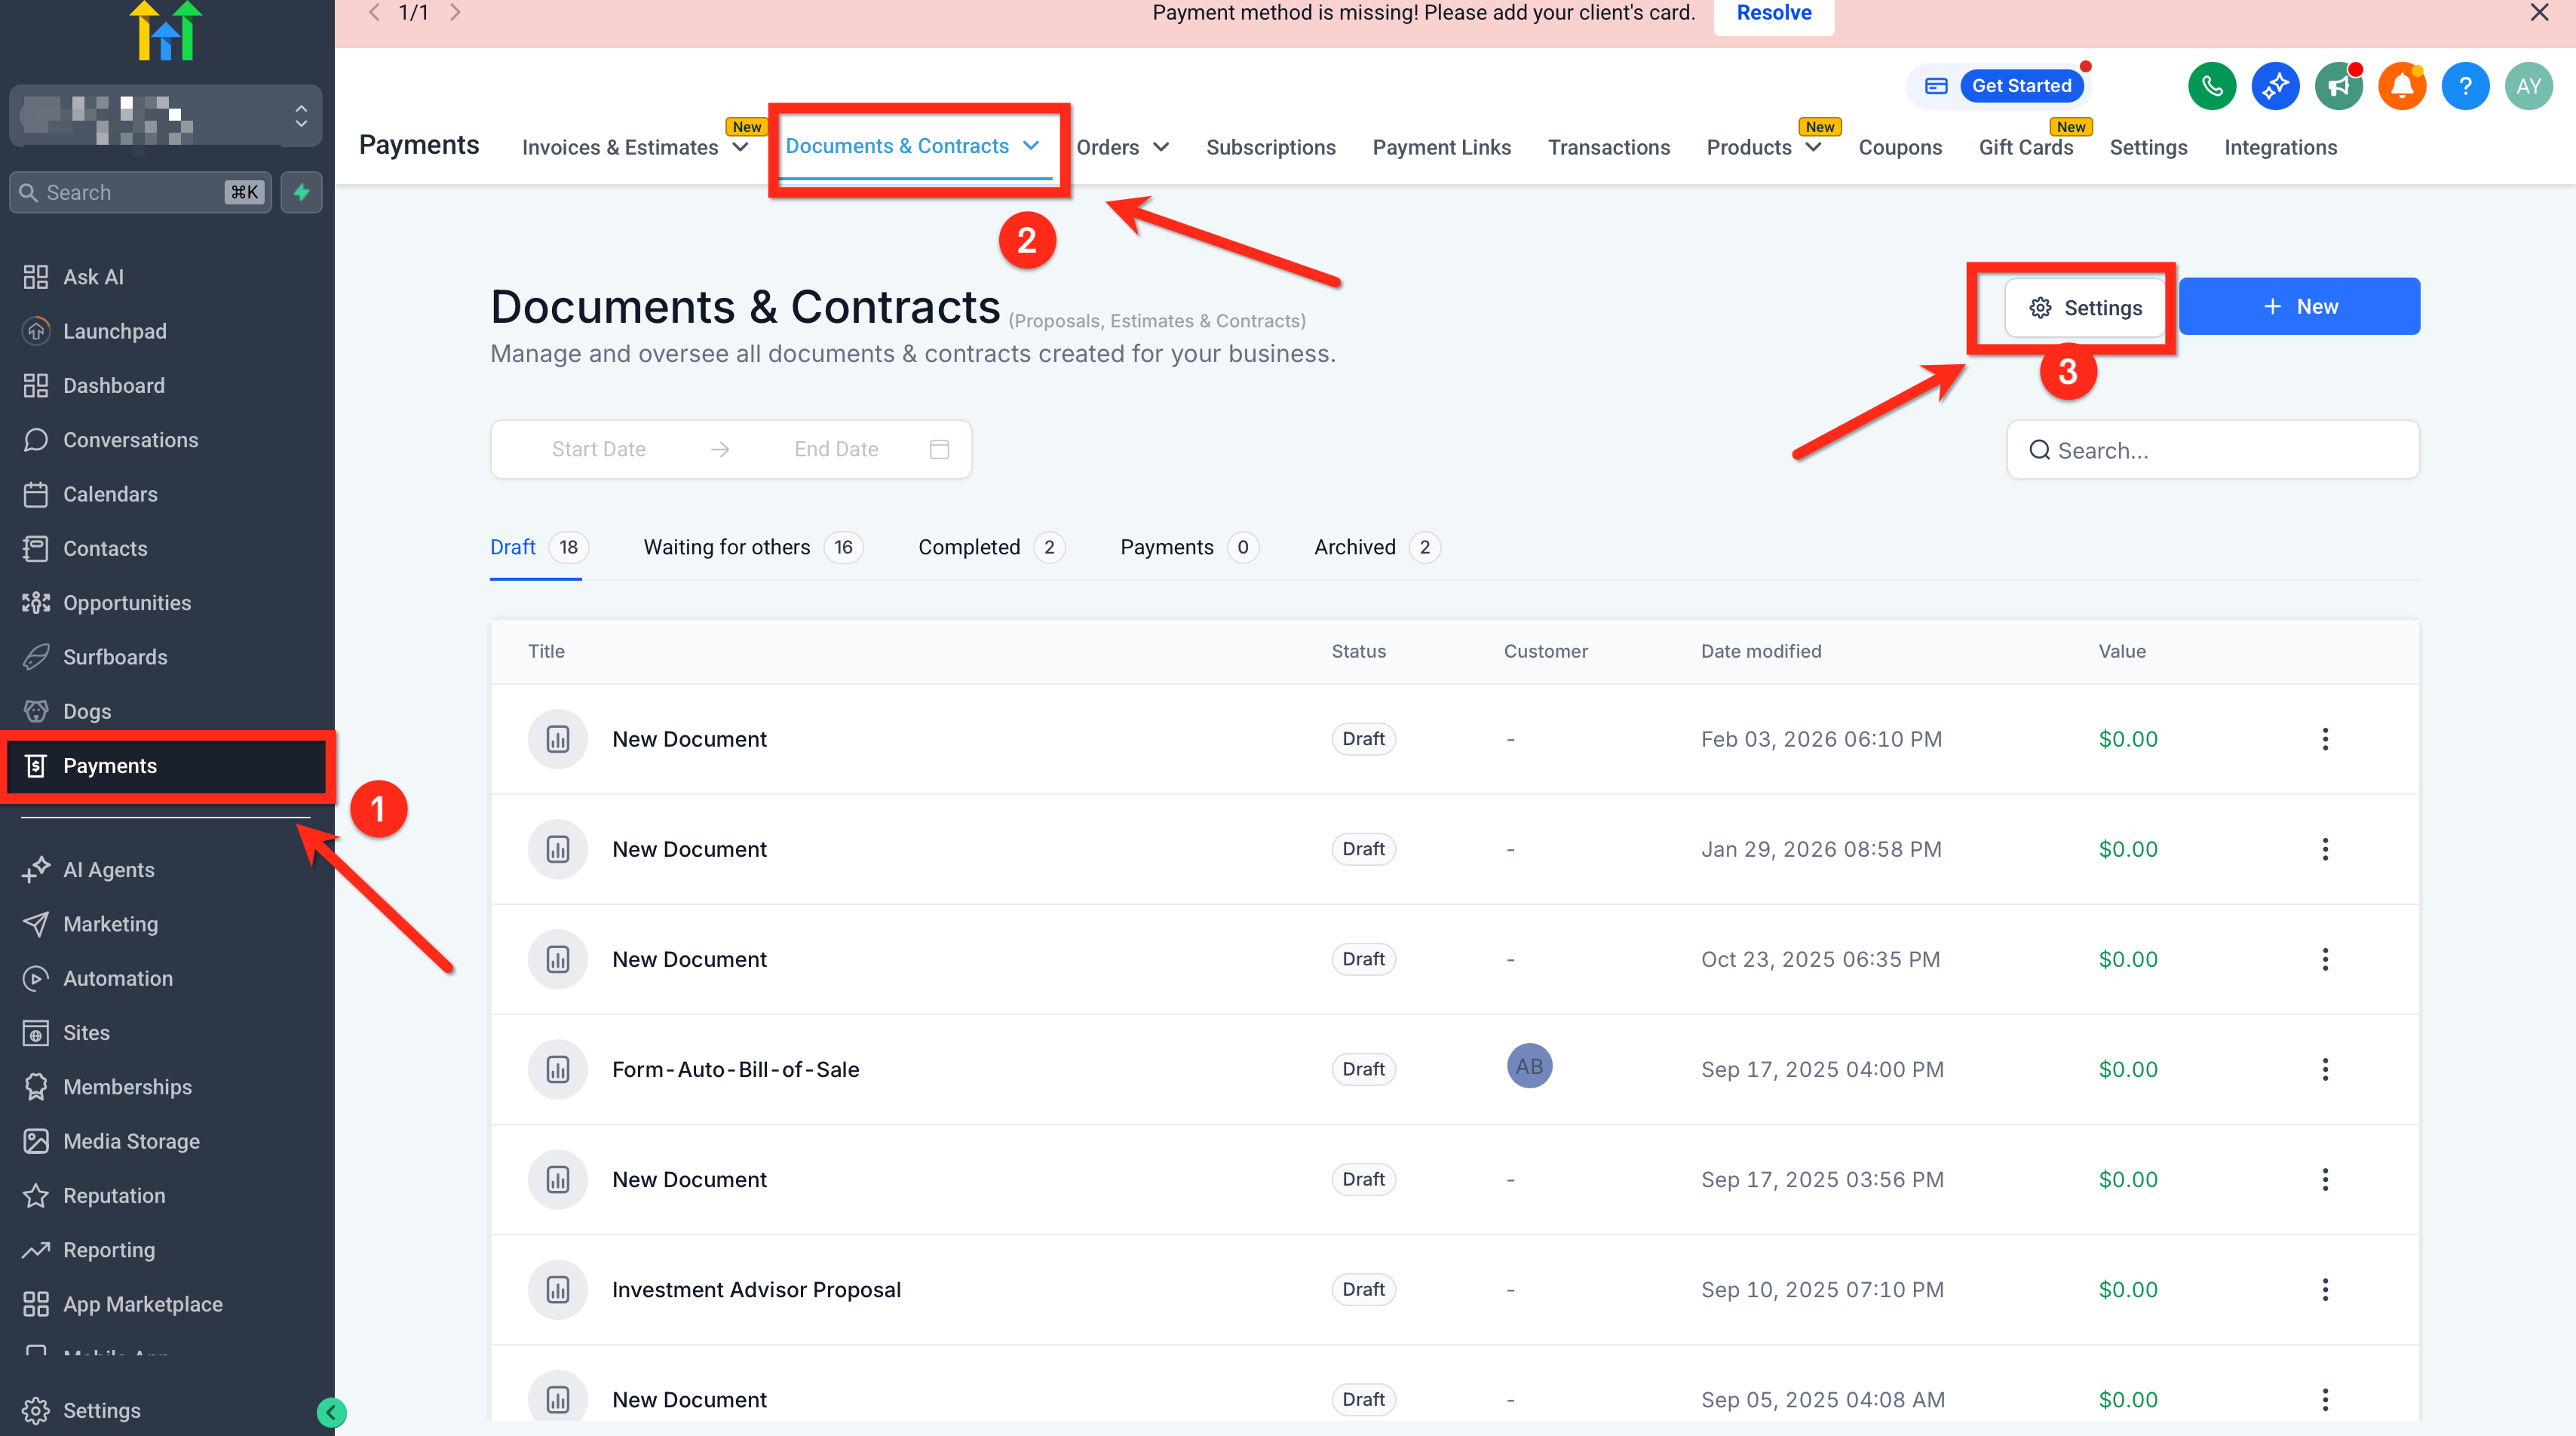Open Subscriptions in Payments navigation
Screen dimensions: 2576x1436
(x=1270, y=148)
